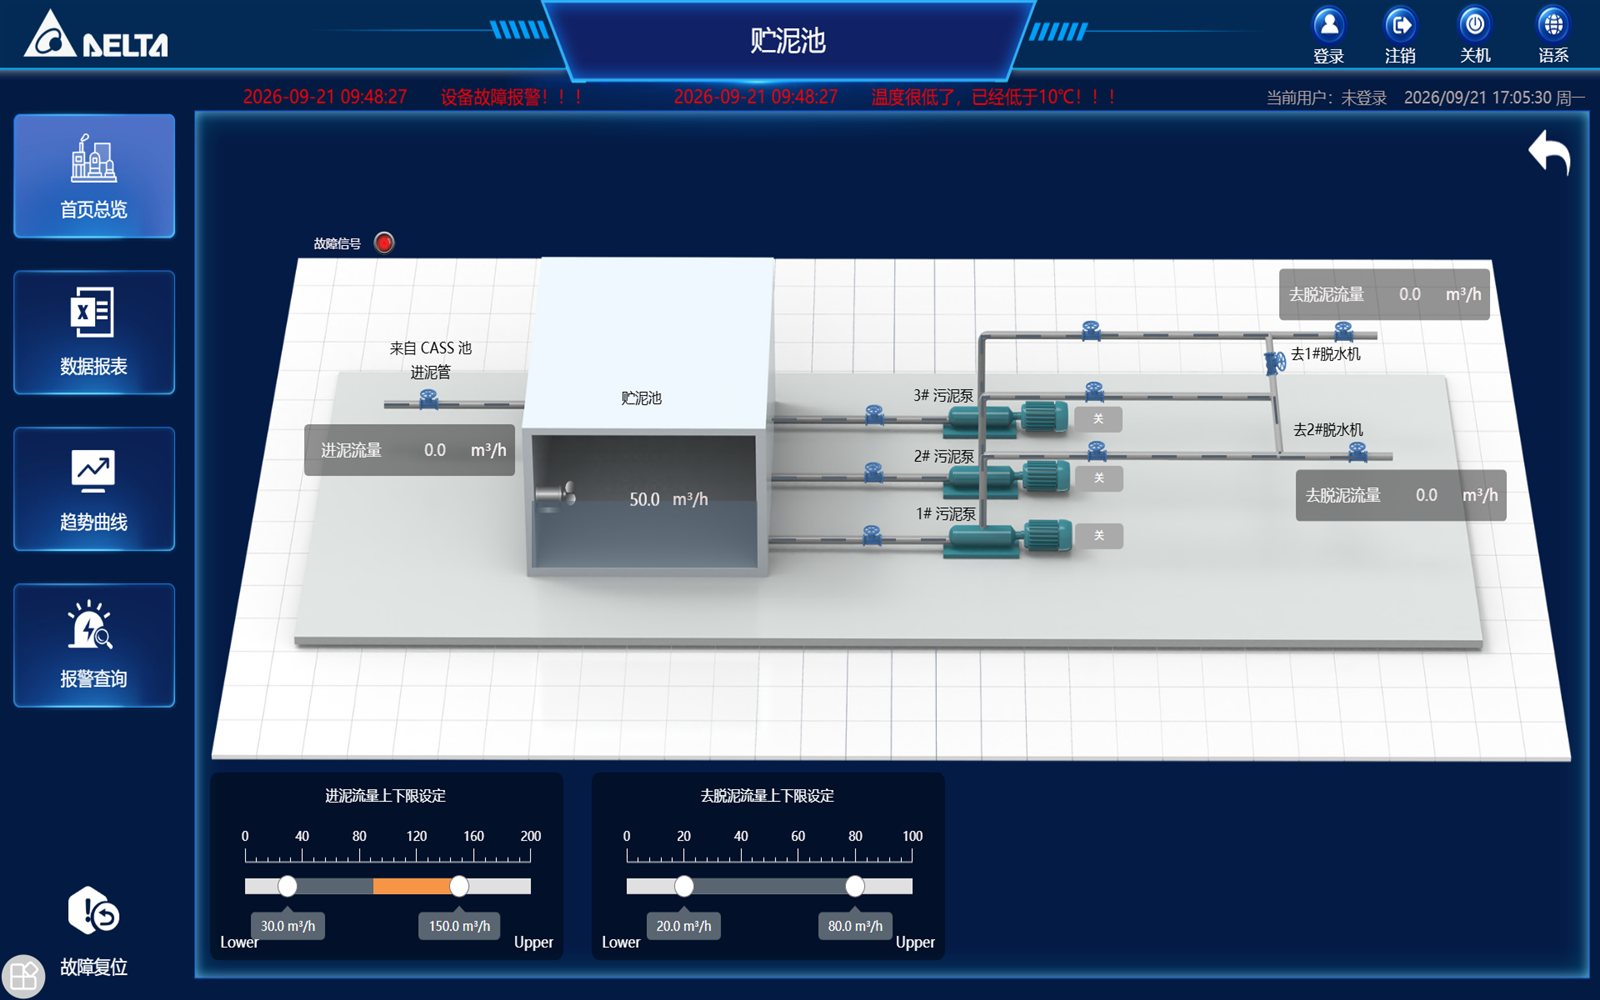Toggle the 1# 污泥泵 关 status button

[x=1099, y=536]
